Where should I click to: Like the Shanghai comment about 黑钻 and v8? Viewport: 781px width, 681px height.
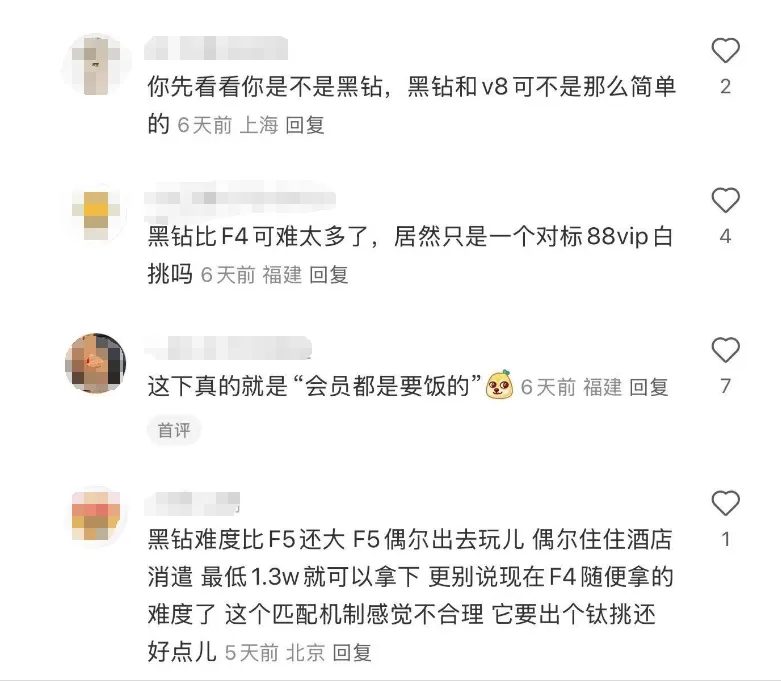pyautogui.click(x=725, y=50)
